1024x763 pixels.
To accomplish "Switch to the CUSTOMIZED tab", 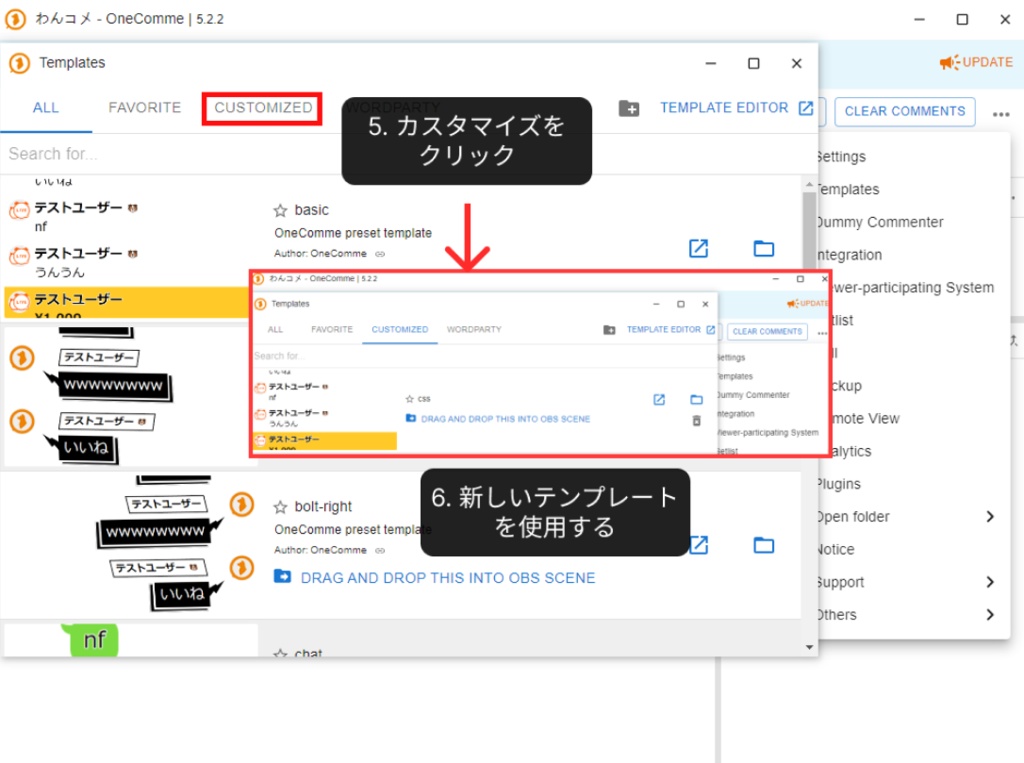I will tap(261, 108).
